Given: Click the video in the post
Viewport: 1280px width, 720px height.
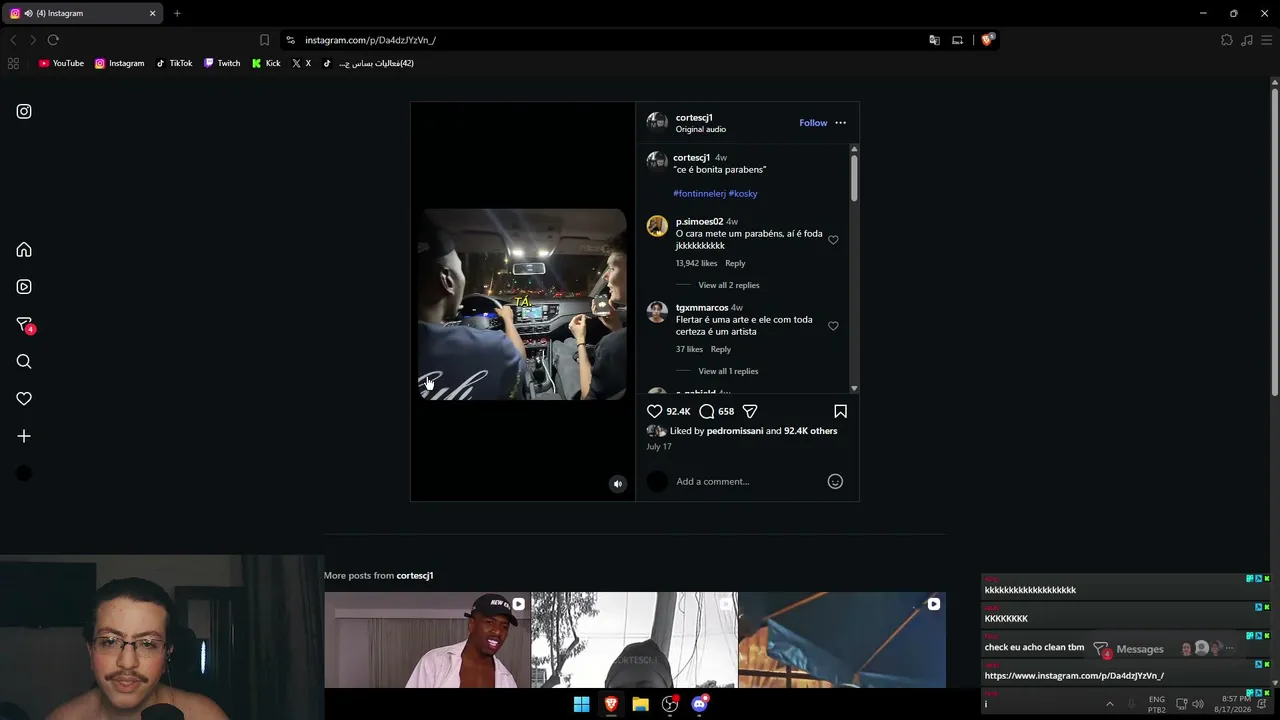Looking at the screenshot, I should click(x=522, y=304).
